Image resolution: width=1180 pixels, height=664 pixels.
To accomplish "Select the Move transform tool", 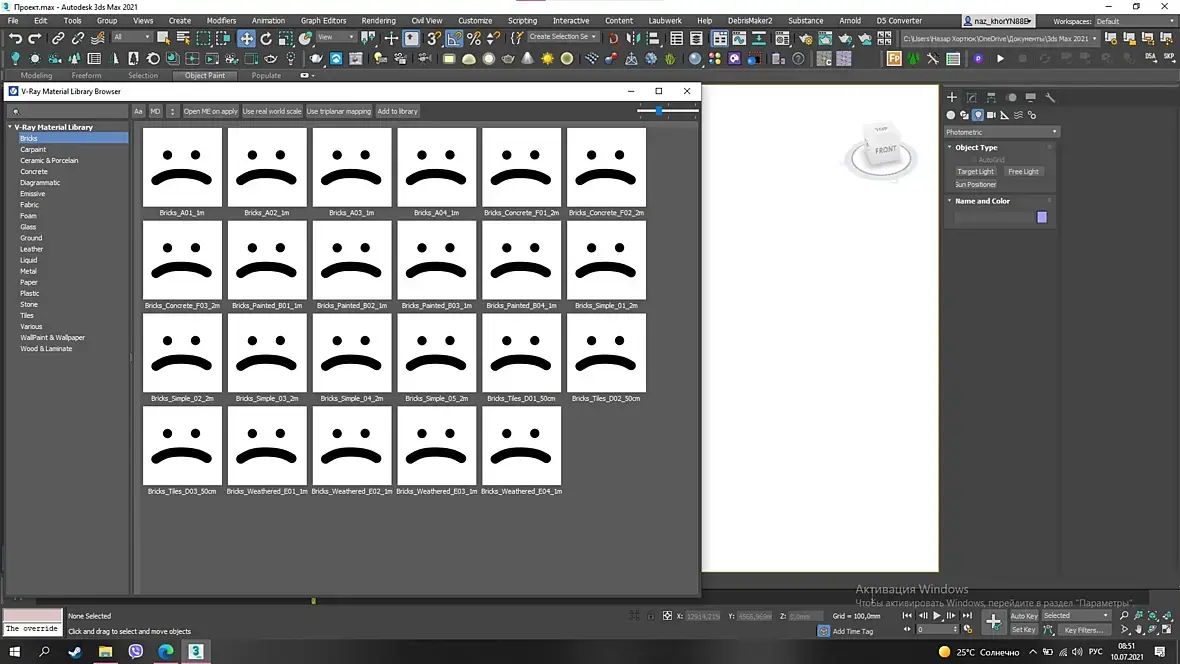I will click(246, 38).
